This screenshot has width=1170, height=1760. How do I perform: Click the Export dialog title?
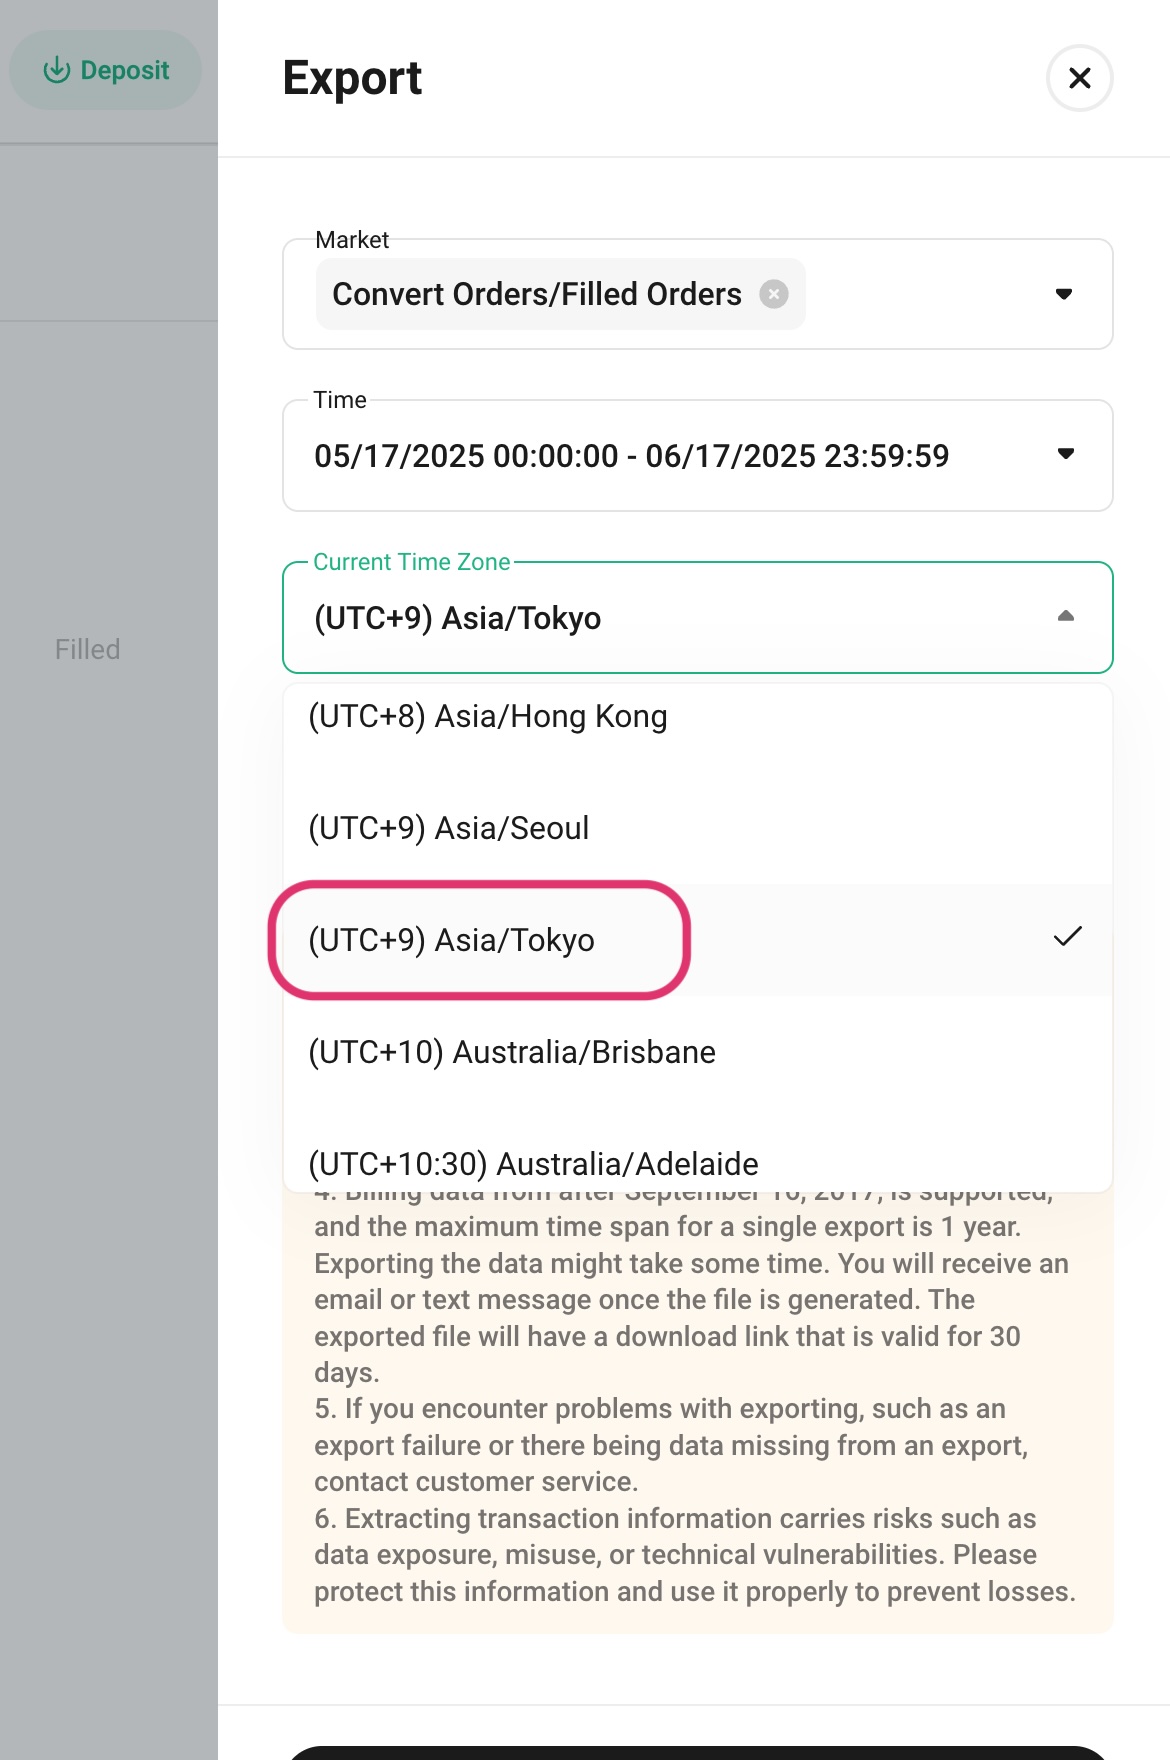[352, 78]
